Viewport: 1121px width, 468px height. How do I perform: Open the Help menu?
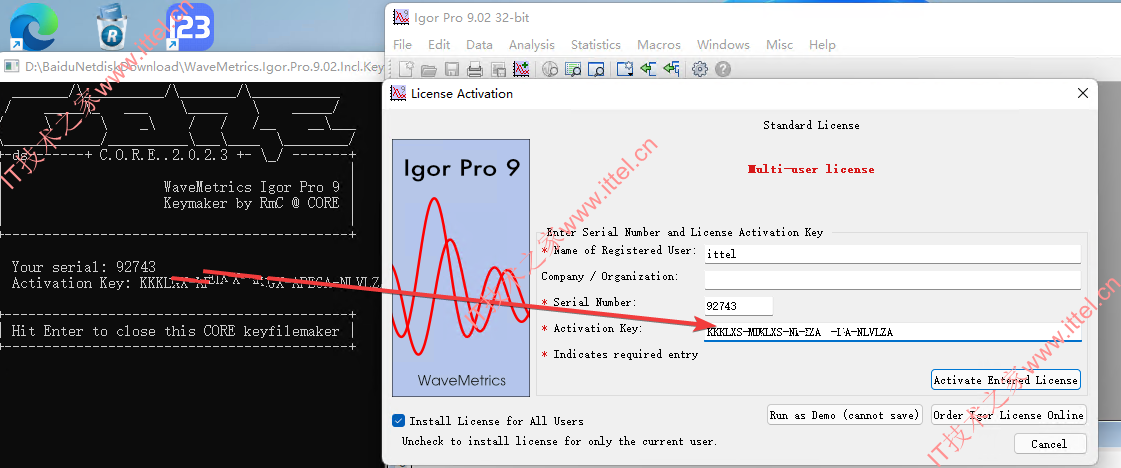[x=822, y=44]
